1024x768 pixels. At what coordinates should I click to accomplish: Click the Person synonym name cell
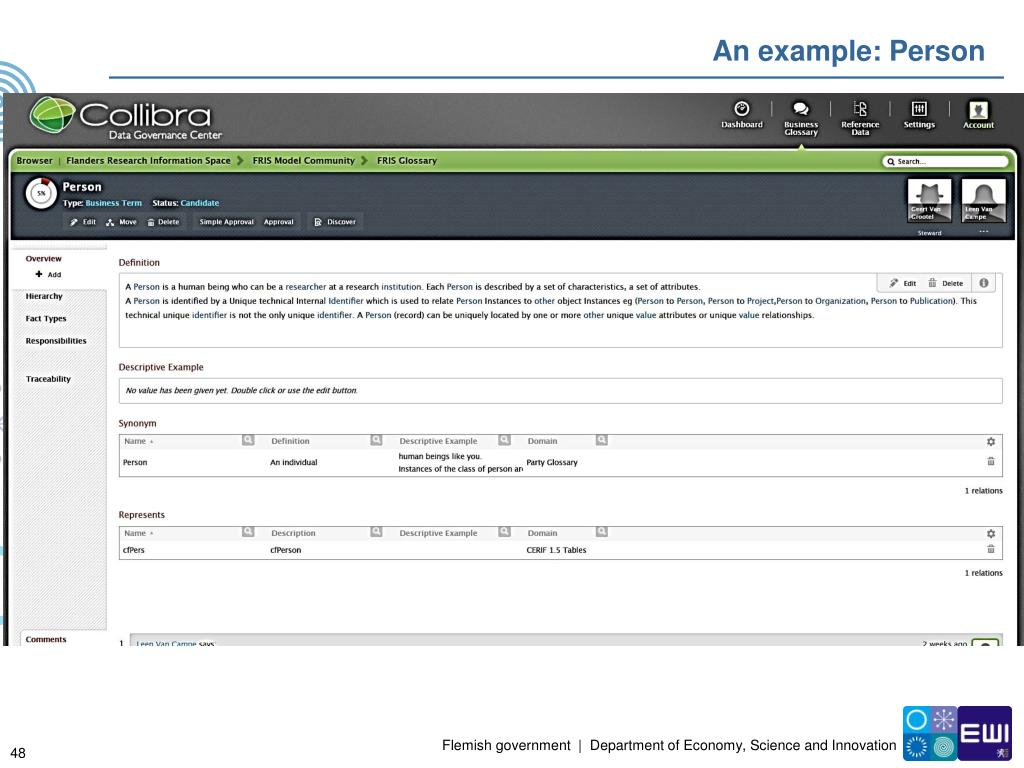135,462
